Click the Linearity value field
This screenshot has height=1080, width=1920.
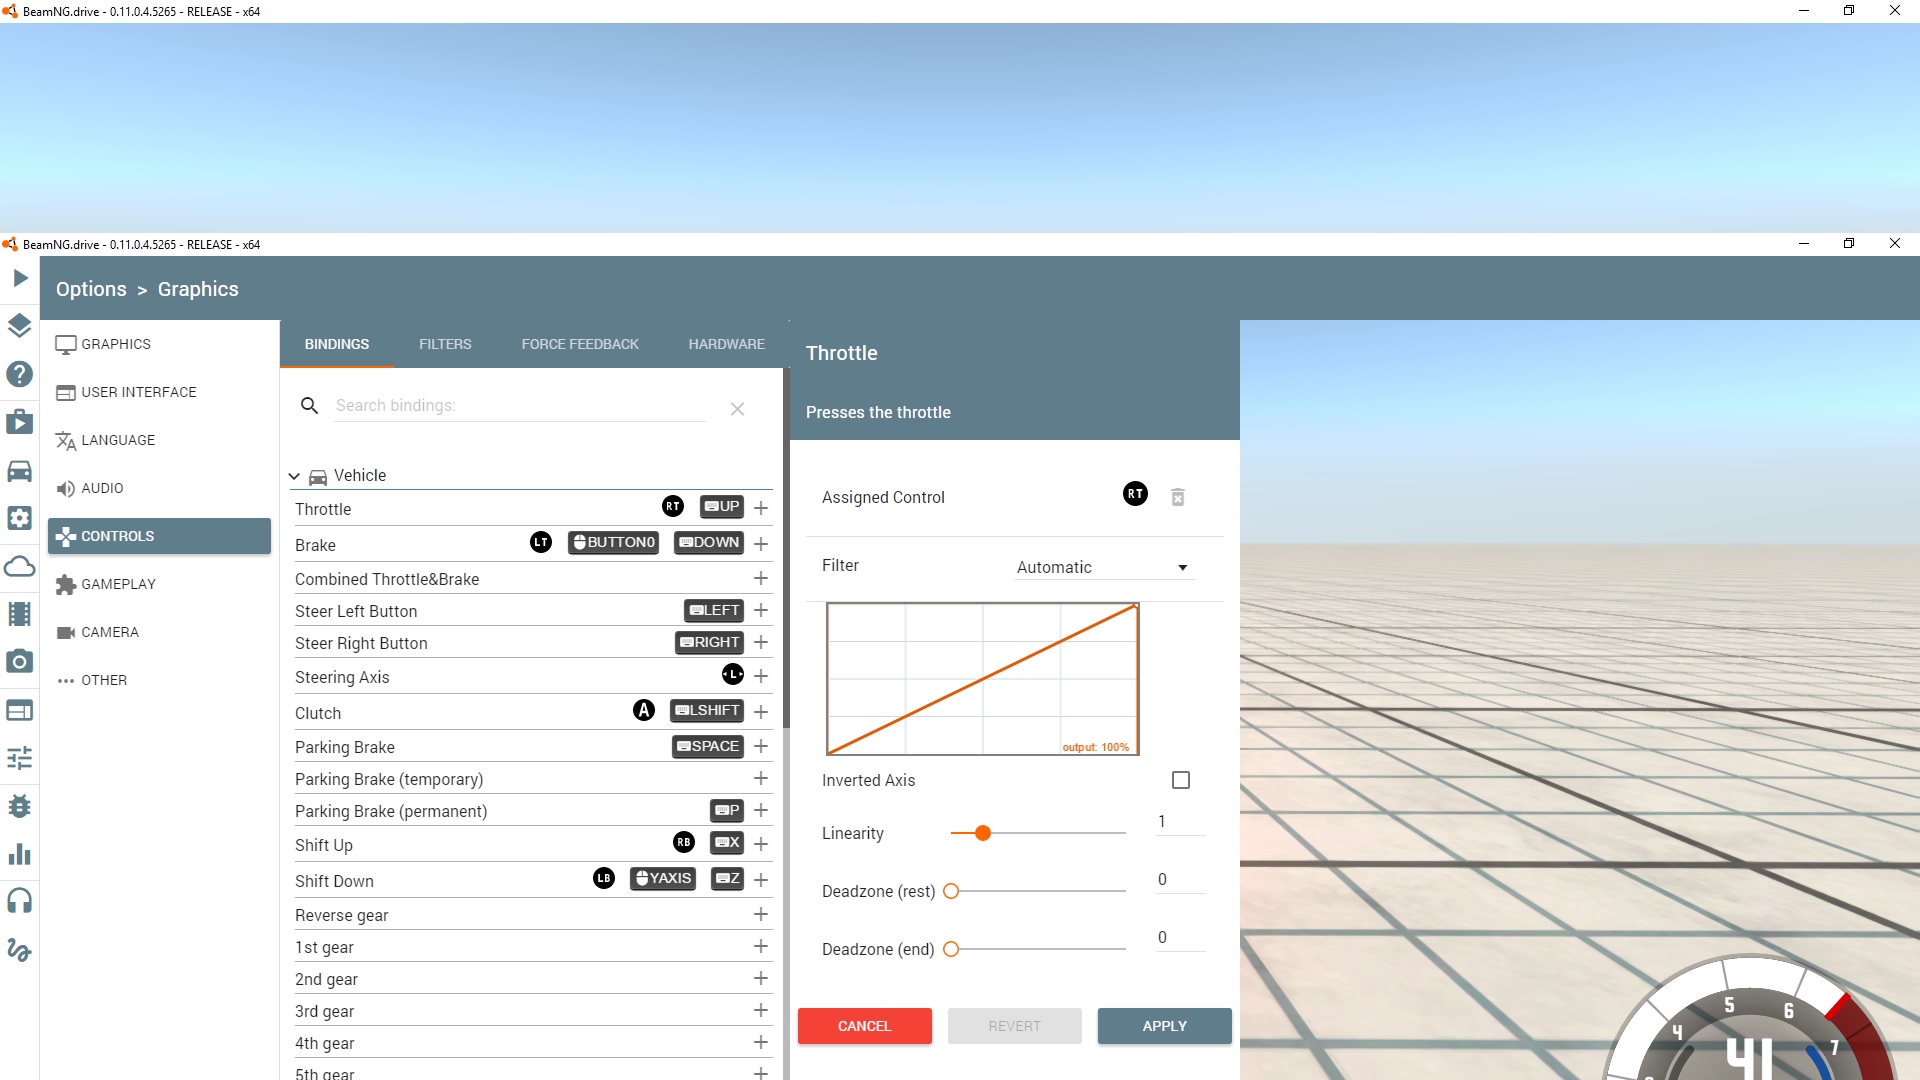(x=1181, y=822)
